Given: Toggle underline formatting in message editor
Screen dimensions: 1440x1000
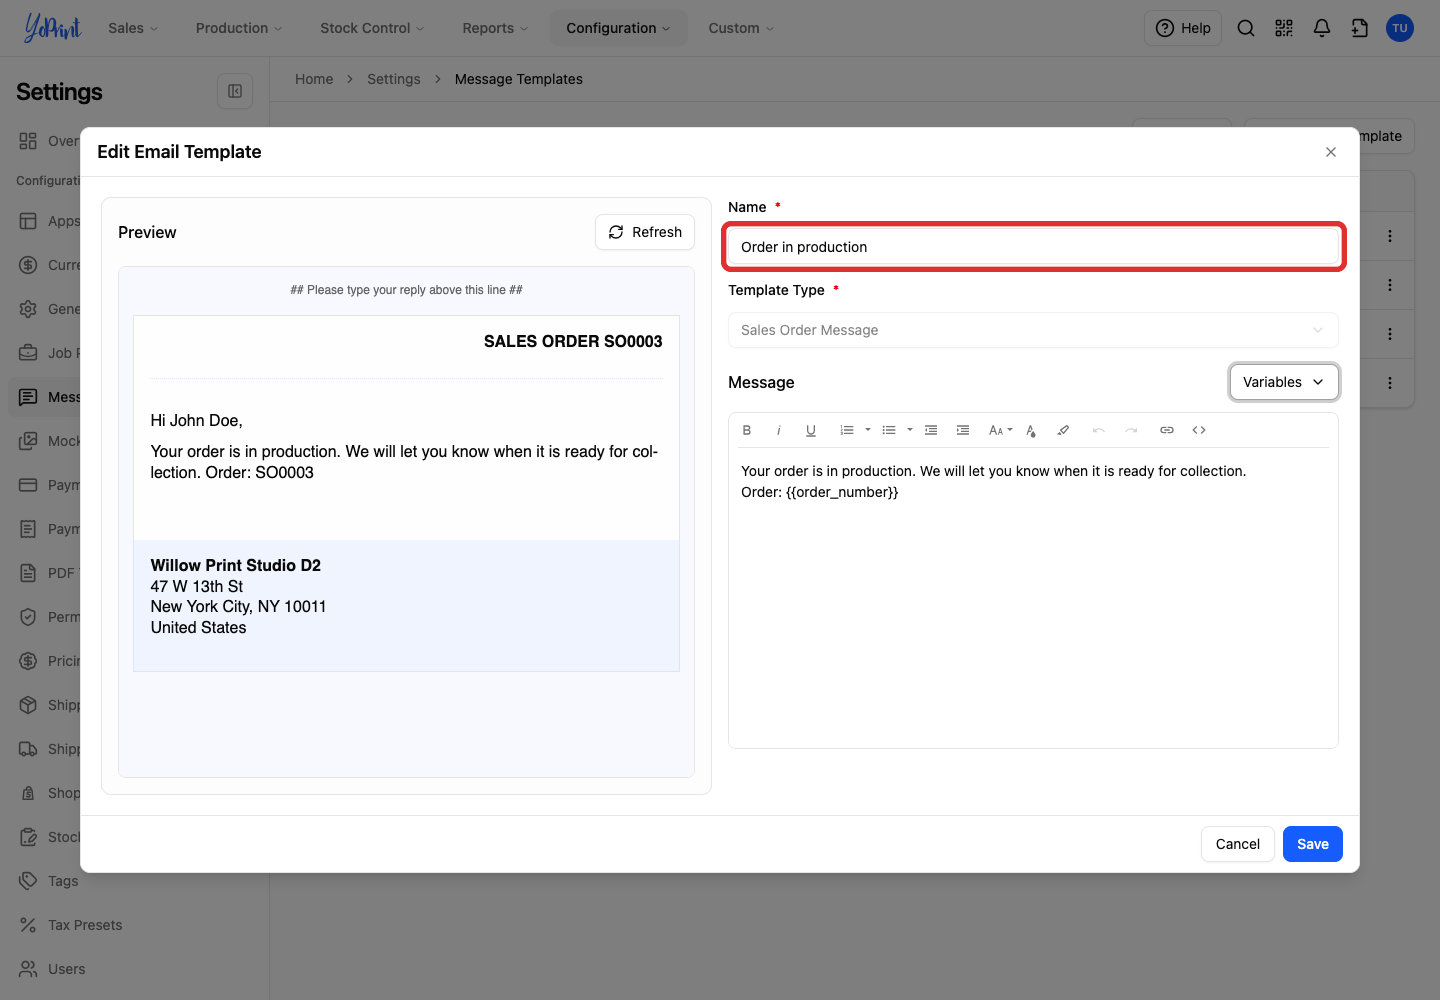Looking at the screenshot, I should click(x=811, y=430).
